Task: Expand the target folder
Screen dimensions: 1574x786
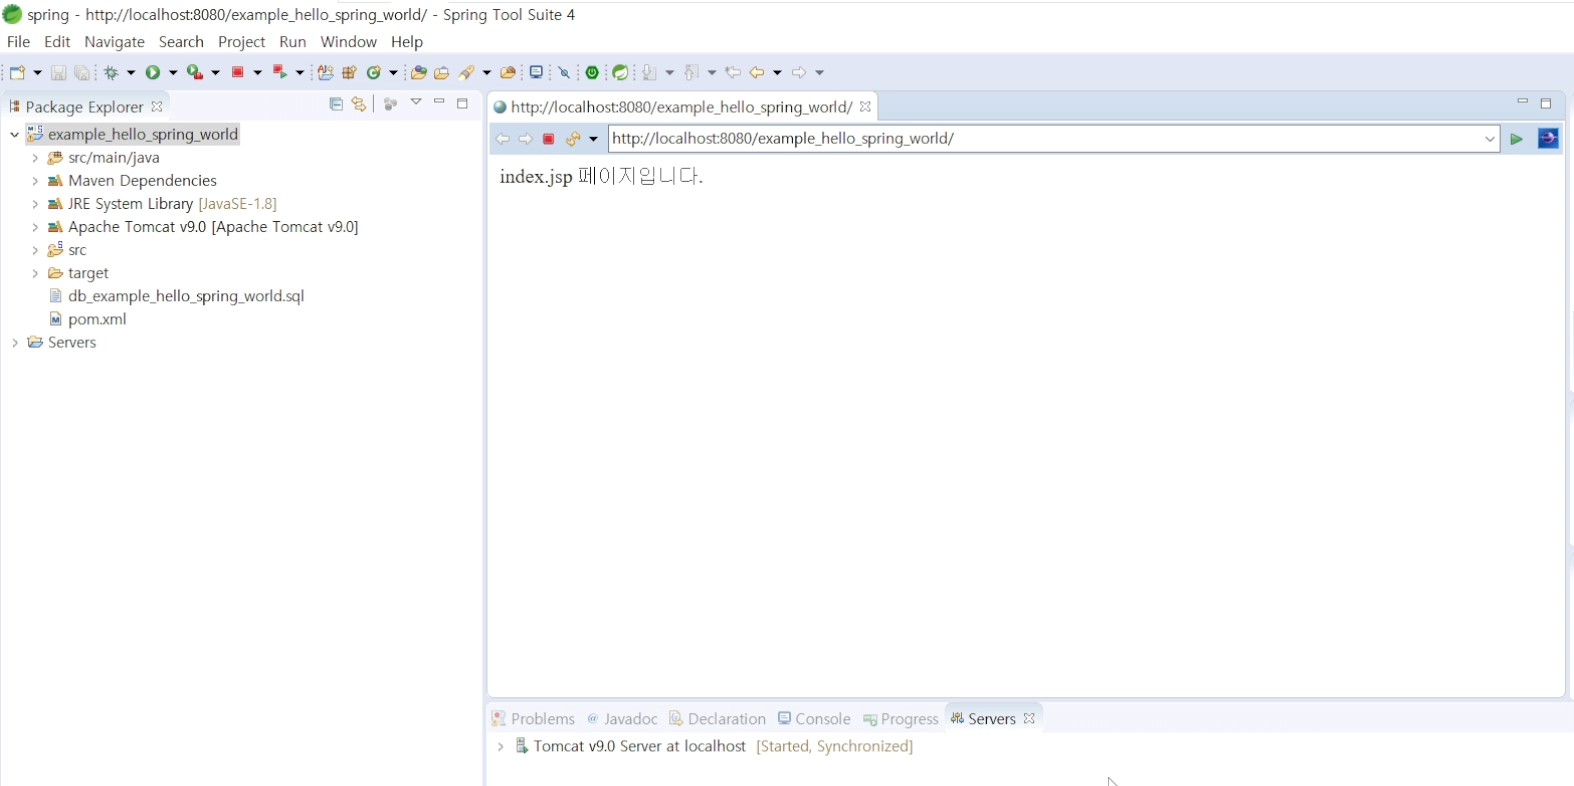Action: click(x=35, y=273)
